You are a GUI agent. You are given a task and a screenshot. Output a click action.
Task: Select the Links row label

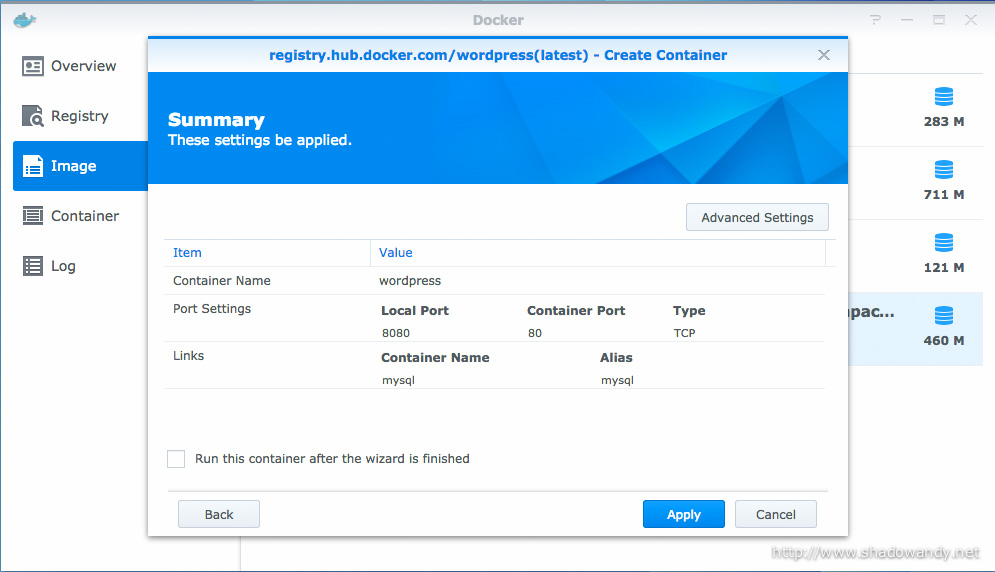(x=188, y=356)
